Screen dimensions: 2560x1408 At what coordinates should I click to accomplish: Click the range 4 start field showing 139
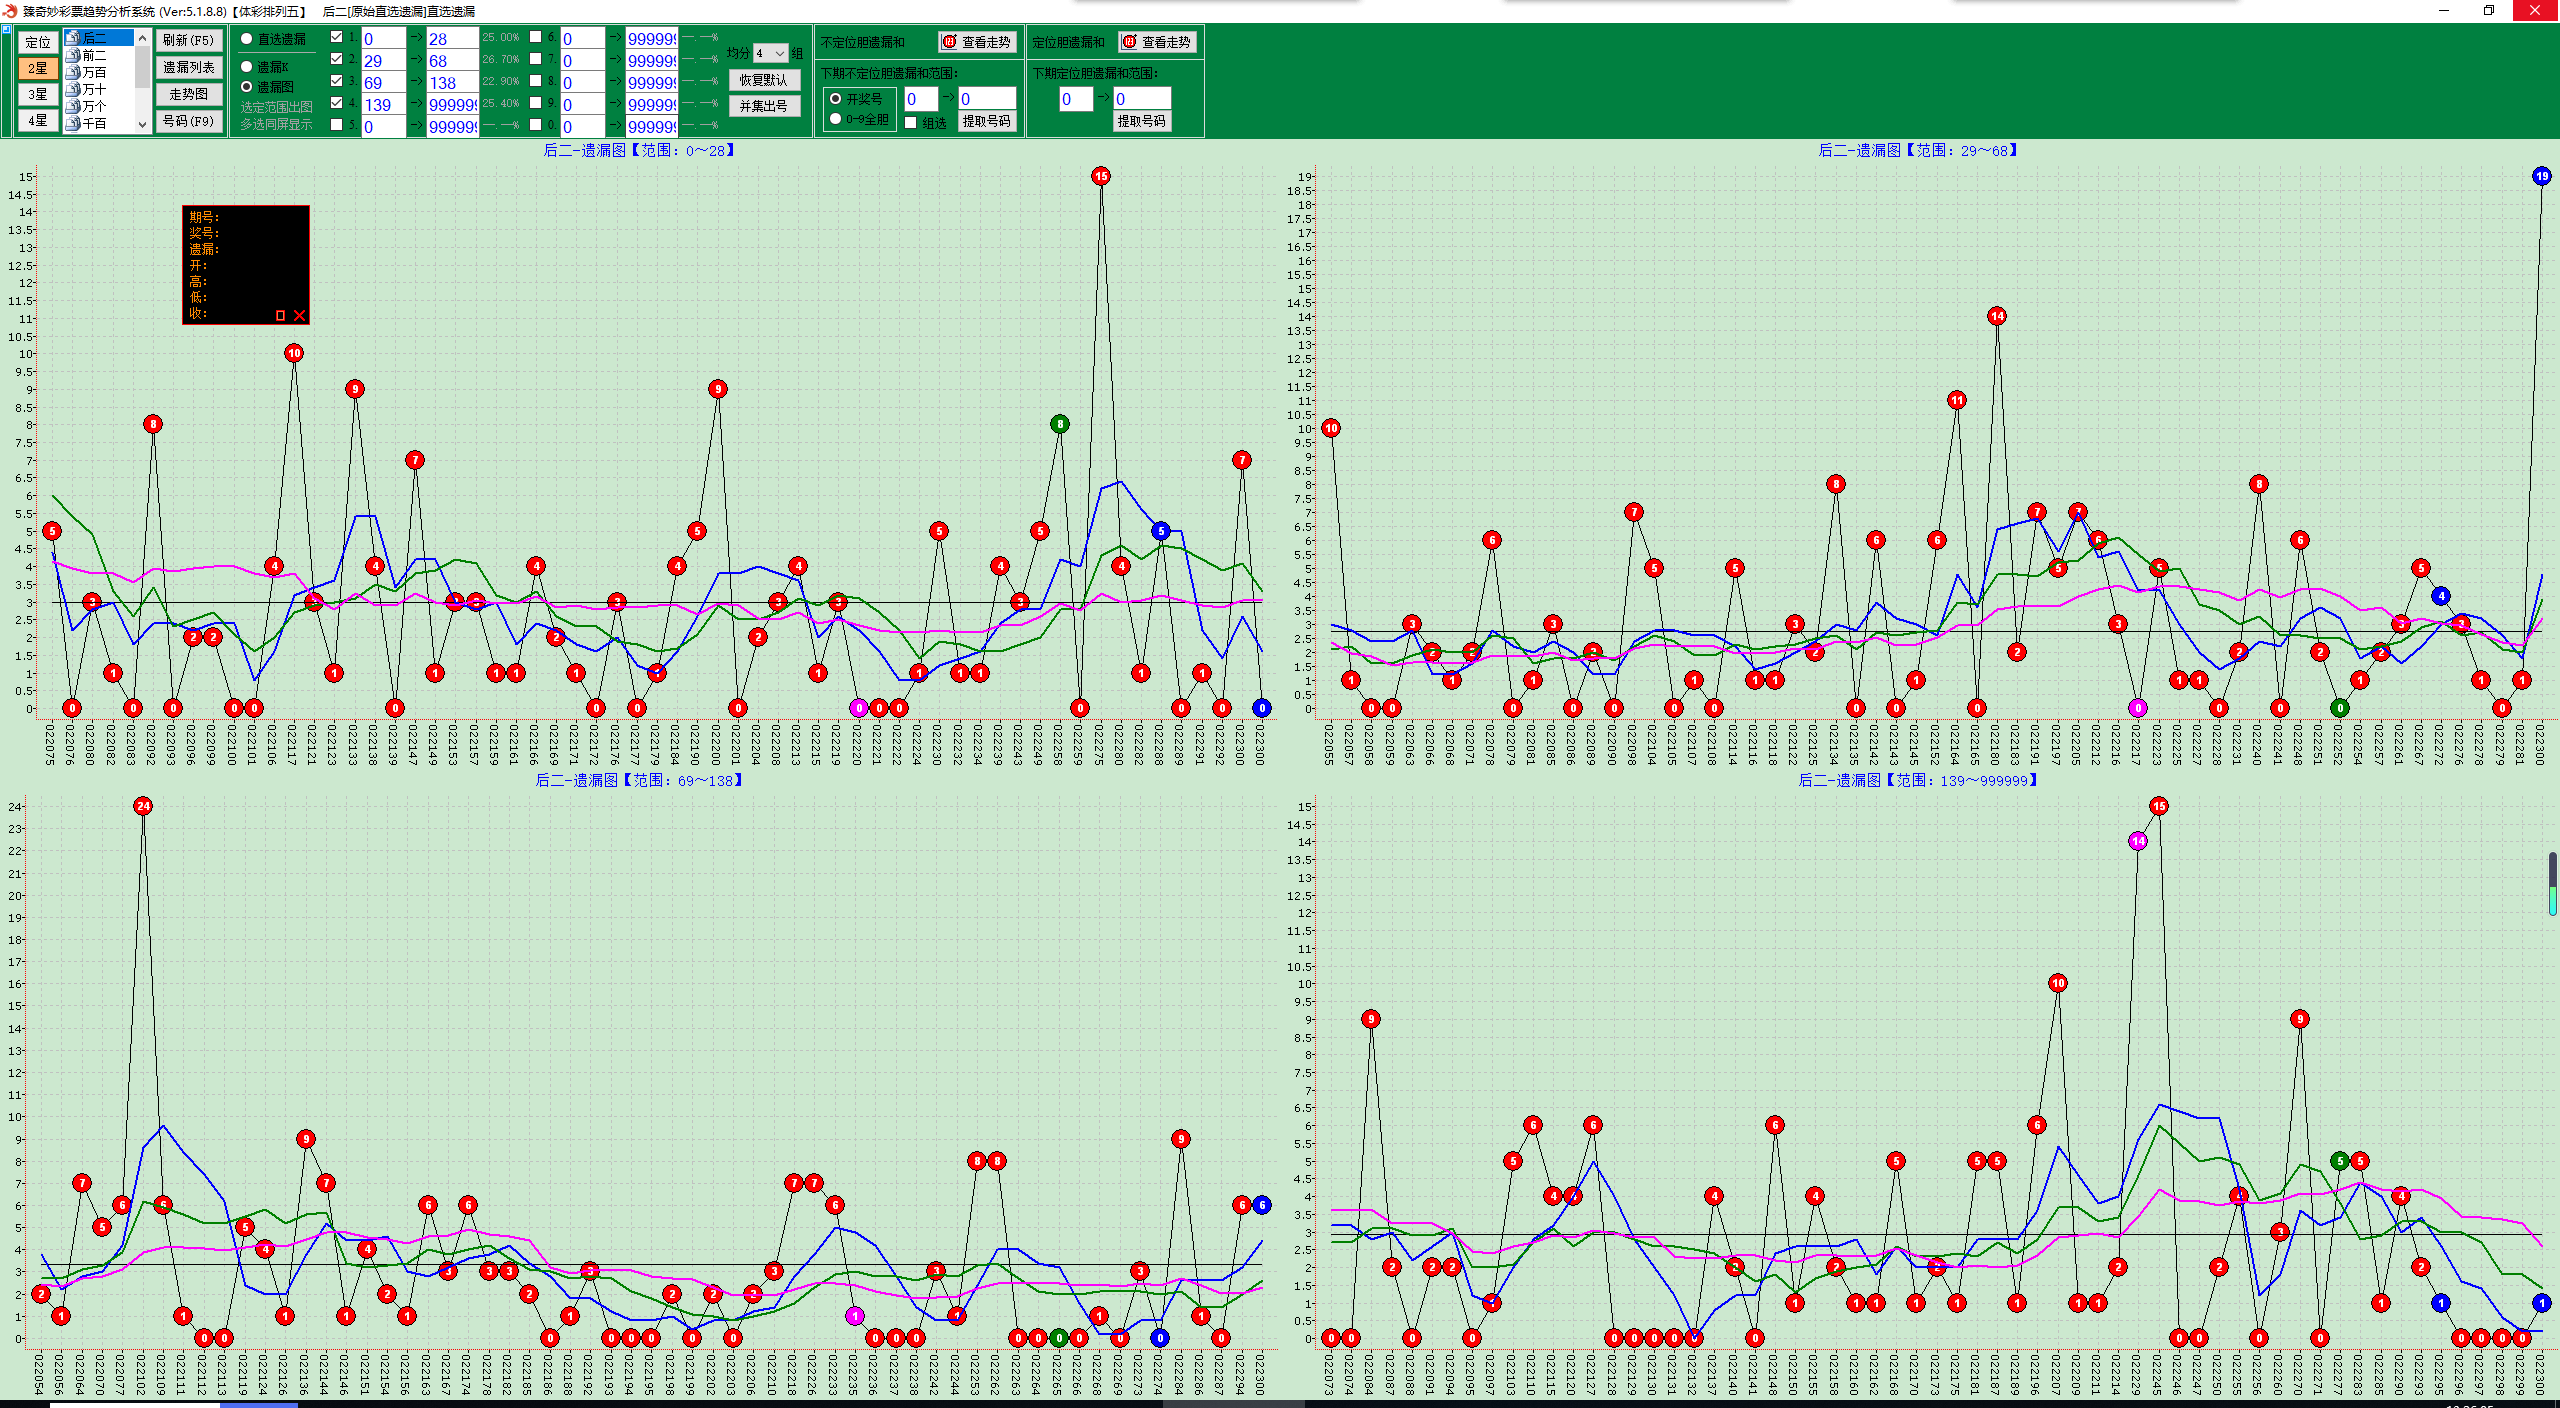tap(383, 105)
